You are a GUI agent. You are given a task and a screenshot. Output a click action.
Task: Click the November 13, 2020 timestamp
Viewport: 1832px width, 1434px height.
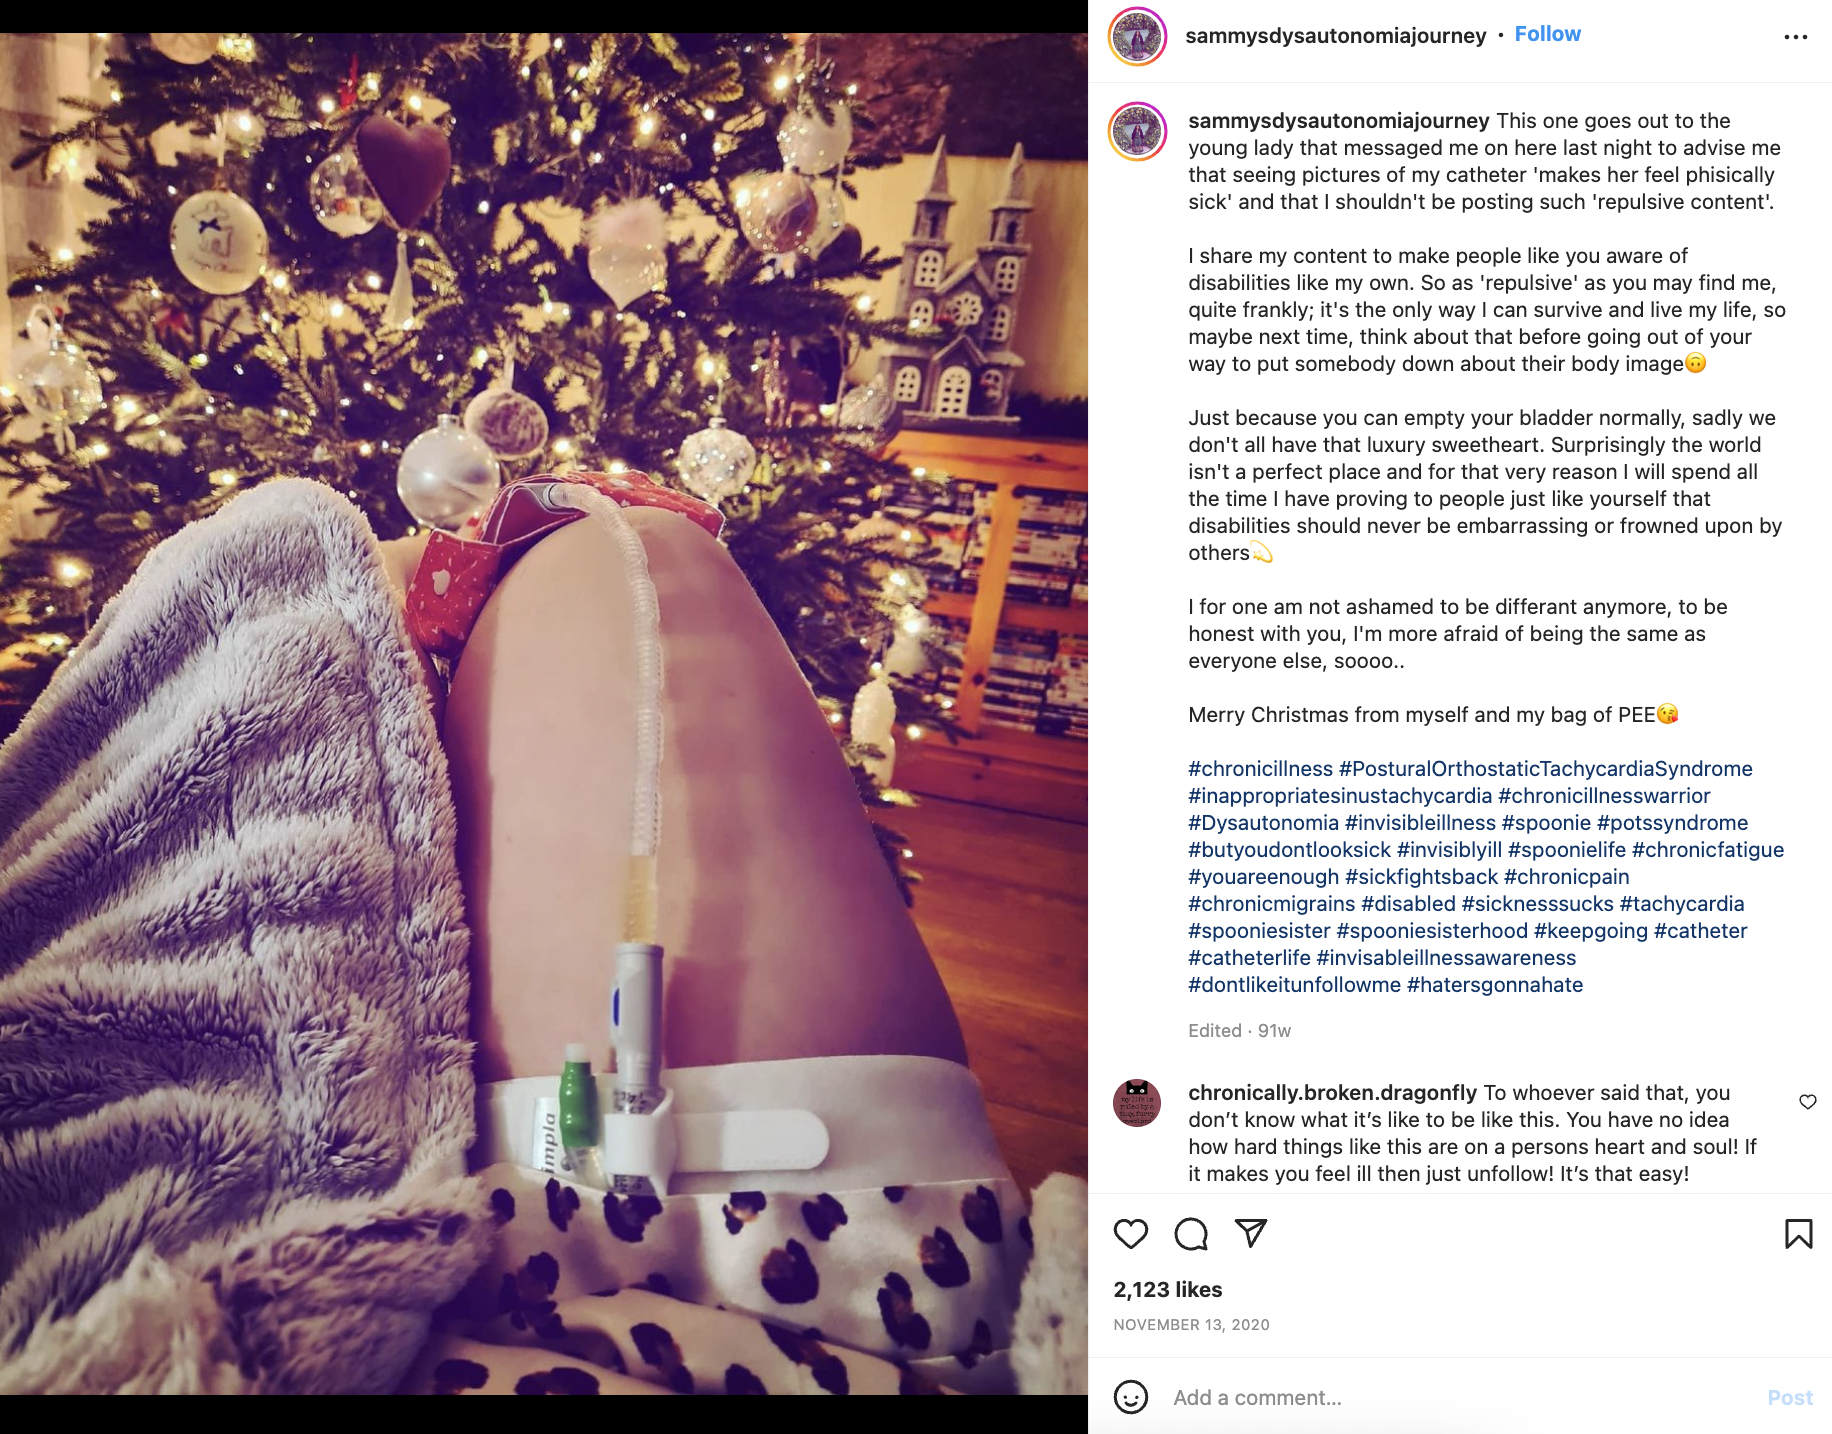[1191, 1325]
